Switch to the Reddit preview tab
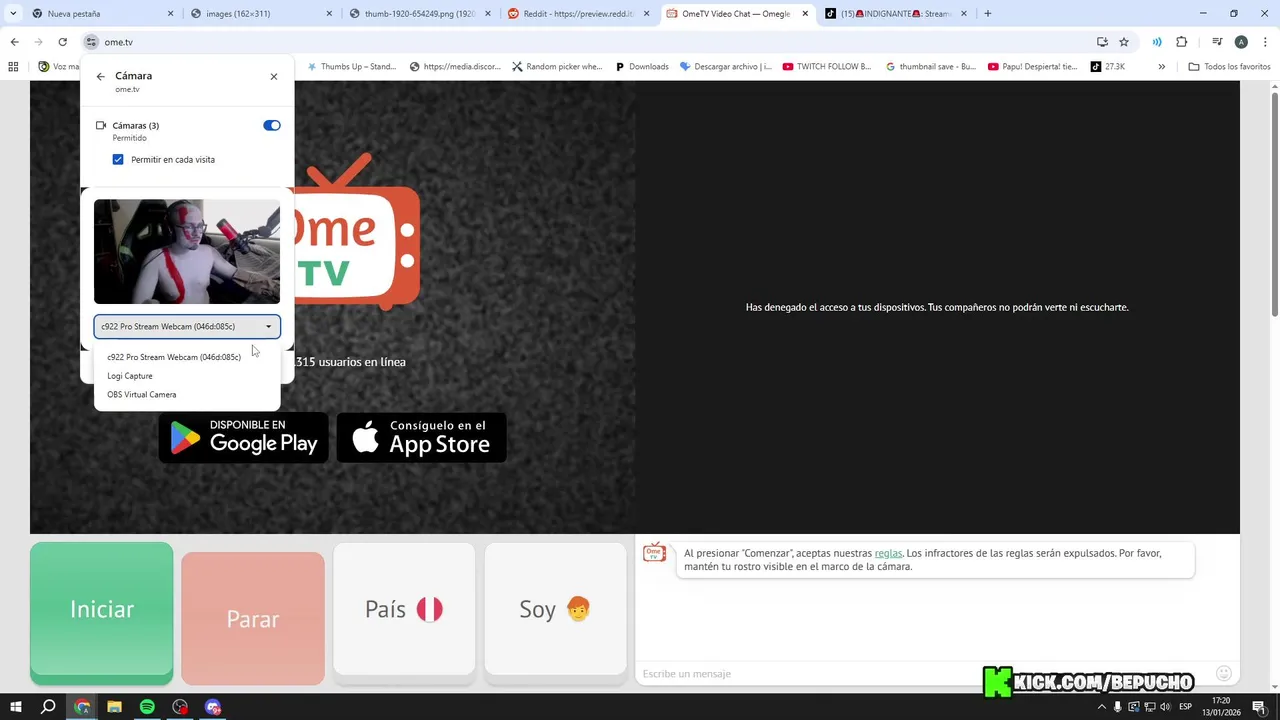The width and height of the screenshot is (1280, 720). tap(578, 14)
